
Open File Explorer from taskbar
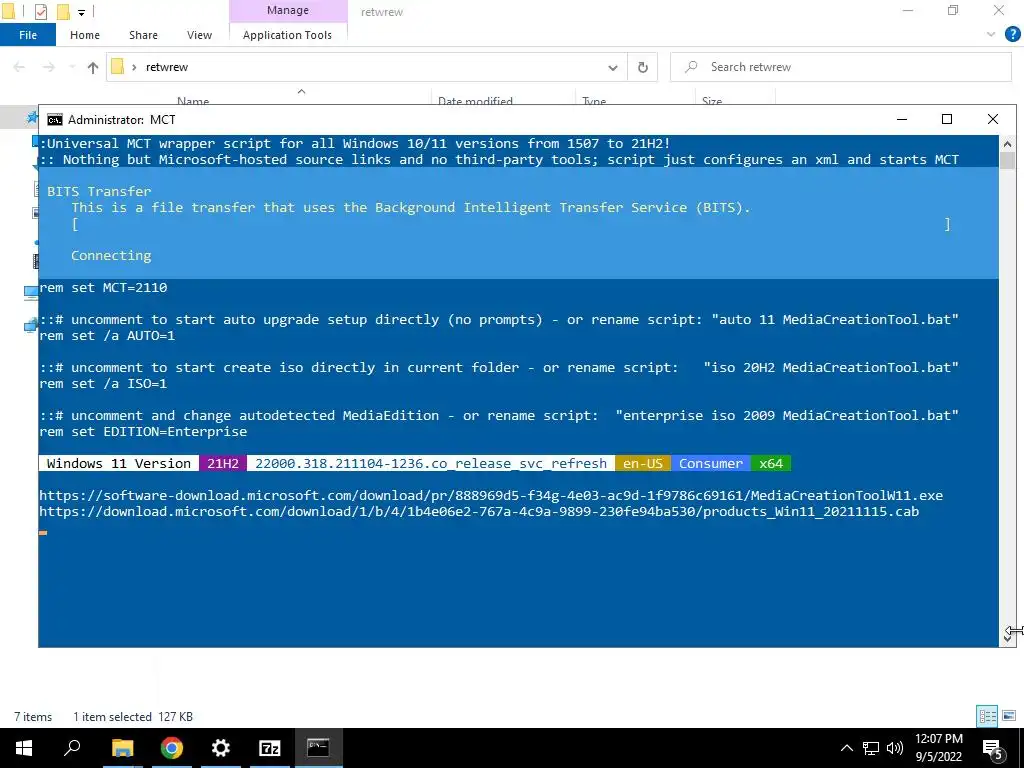[122, 748]
